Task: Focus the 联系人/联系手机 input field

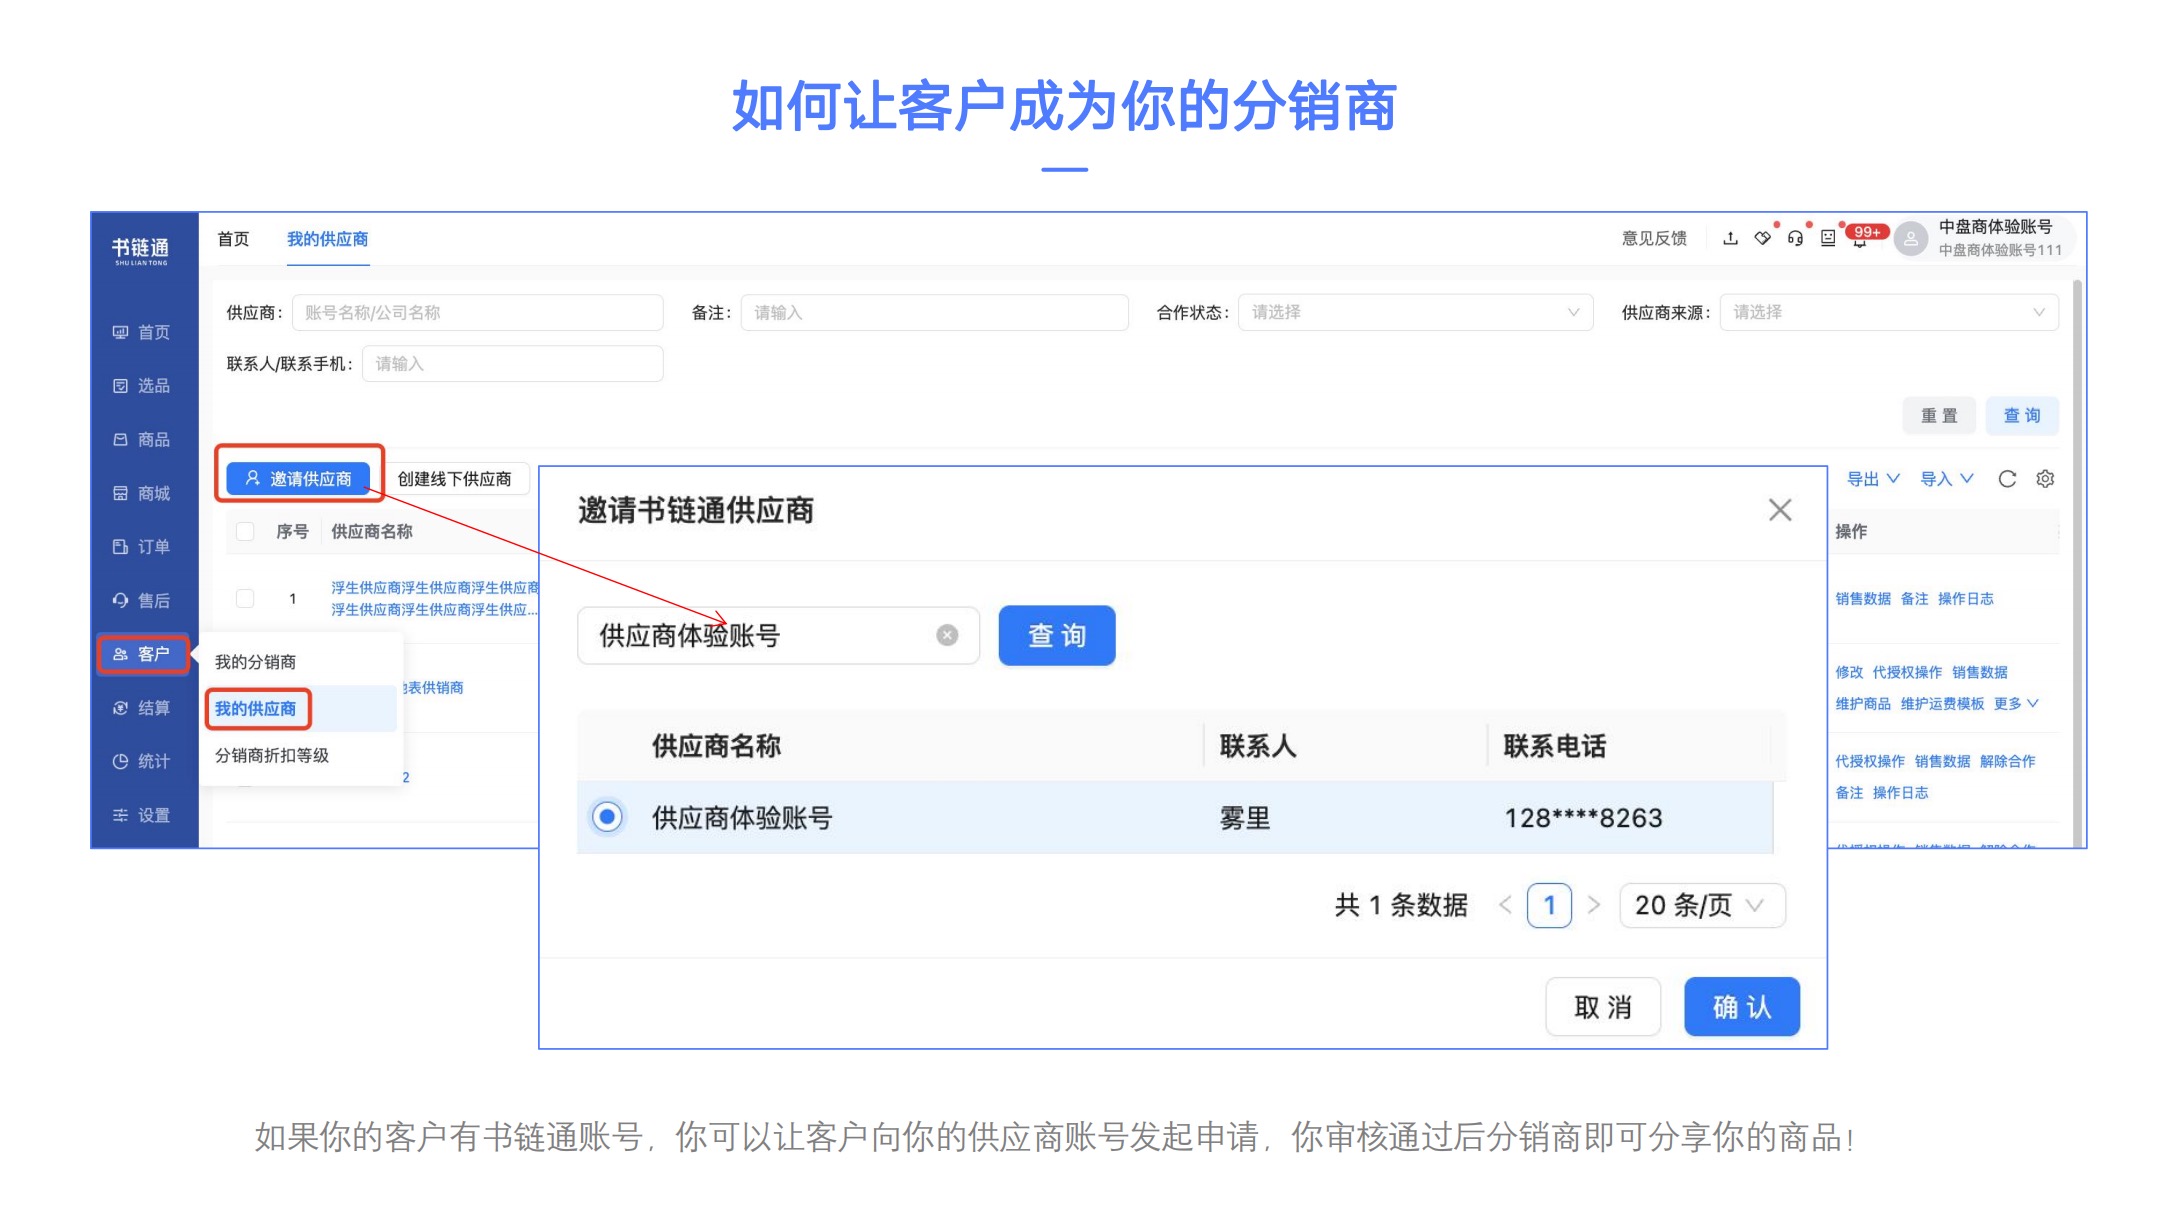Action: (x=513, y=363)
